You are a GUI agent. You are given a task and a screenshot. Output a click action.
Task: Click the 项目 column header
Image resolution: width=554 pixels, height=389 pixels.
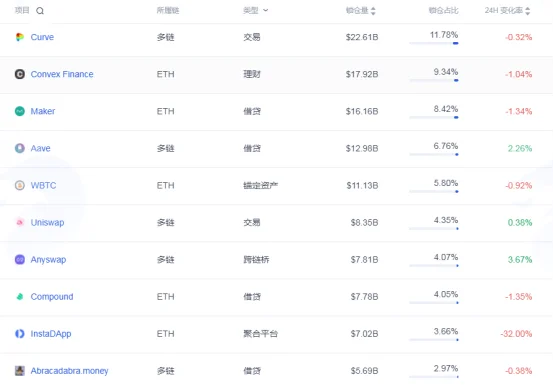click(22, 11)
